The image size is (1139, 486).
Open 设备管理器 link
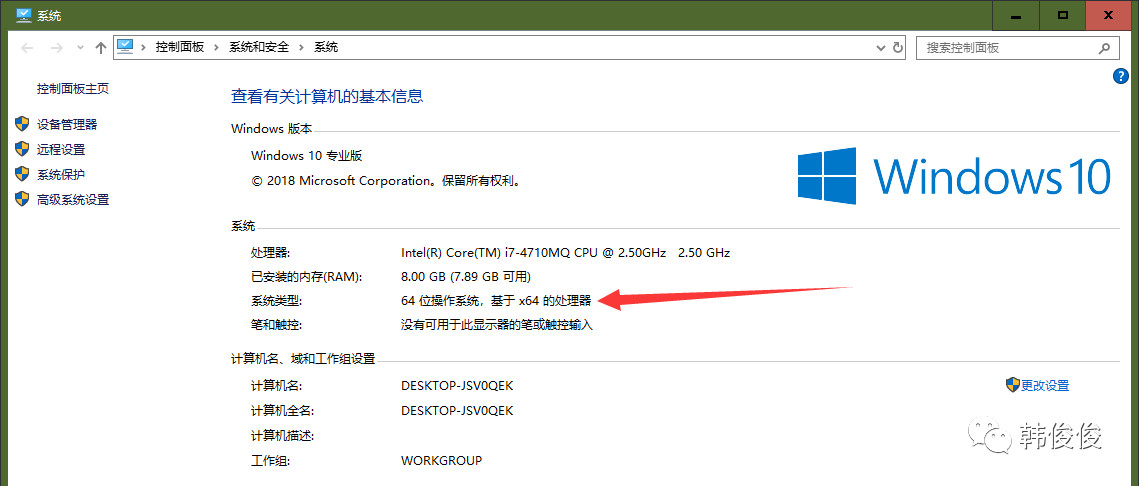tap(67, 125)
